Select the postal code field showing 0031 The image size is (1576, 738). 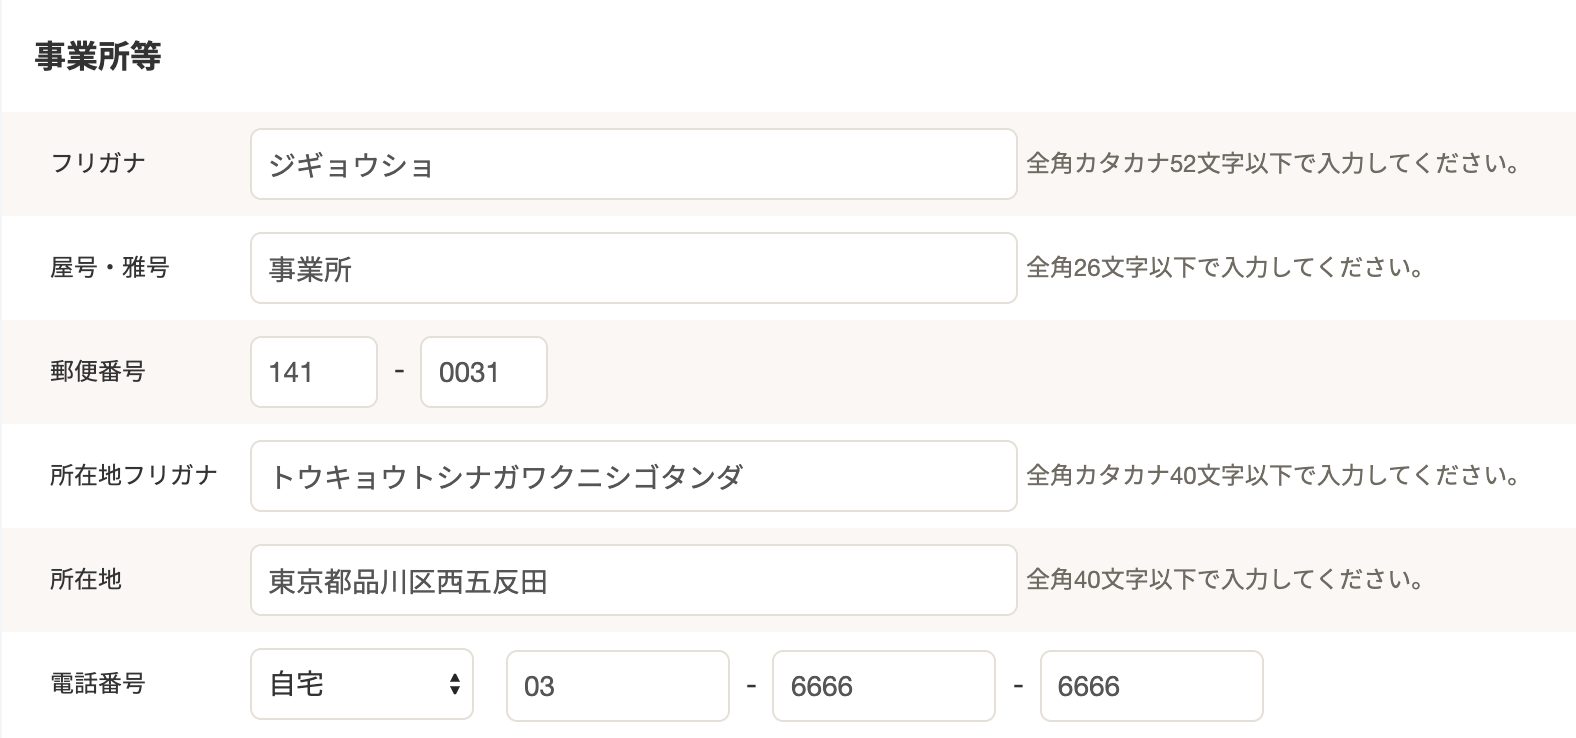click(x=483, y=372)
